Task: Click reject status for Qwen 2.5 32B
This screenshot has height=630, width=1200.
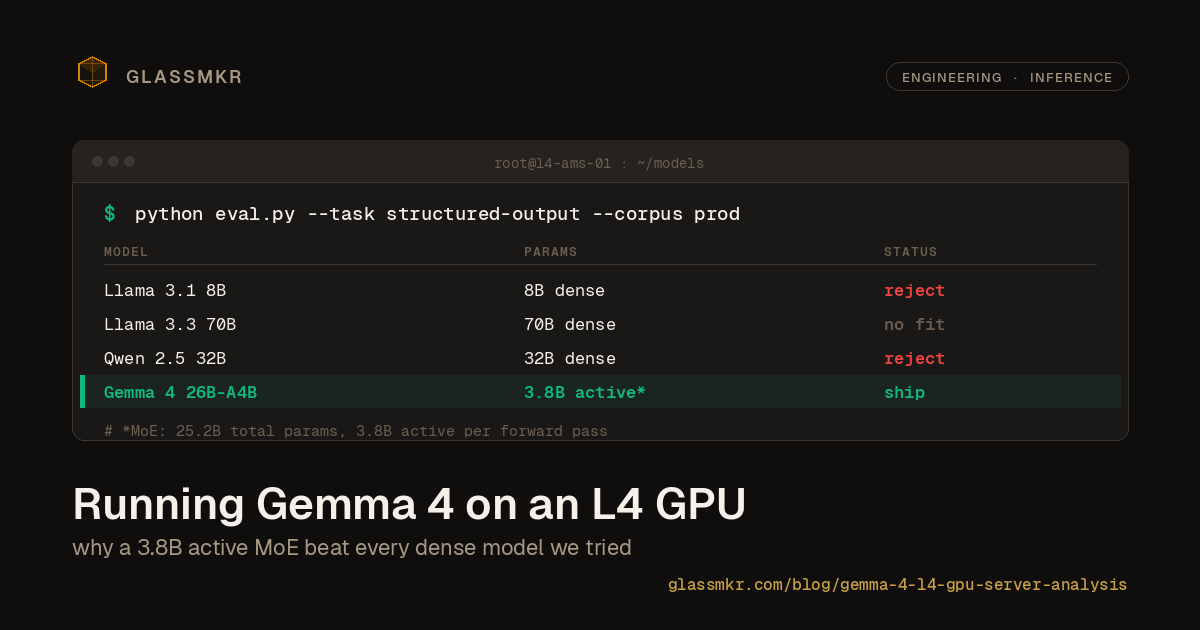Action: (914, 359)
